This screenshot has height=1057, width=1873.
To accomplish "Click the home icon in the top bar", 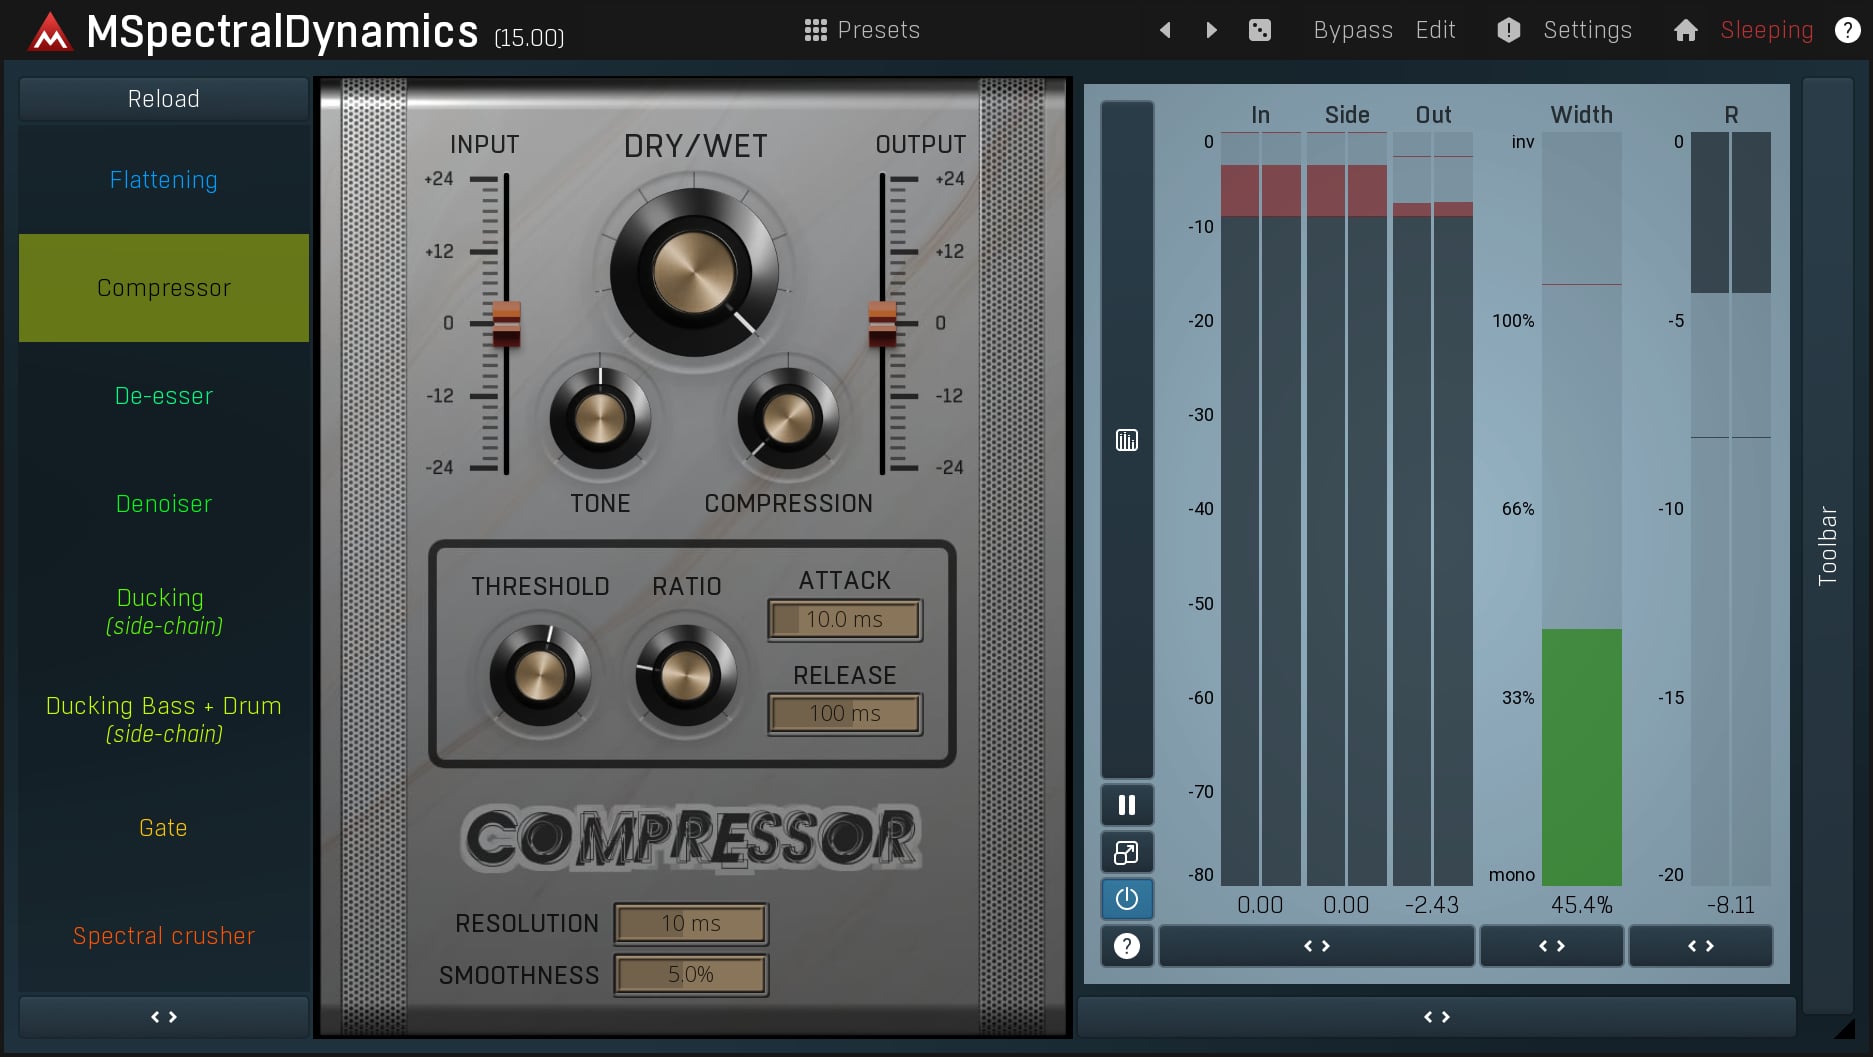I will coord(1685,30).
